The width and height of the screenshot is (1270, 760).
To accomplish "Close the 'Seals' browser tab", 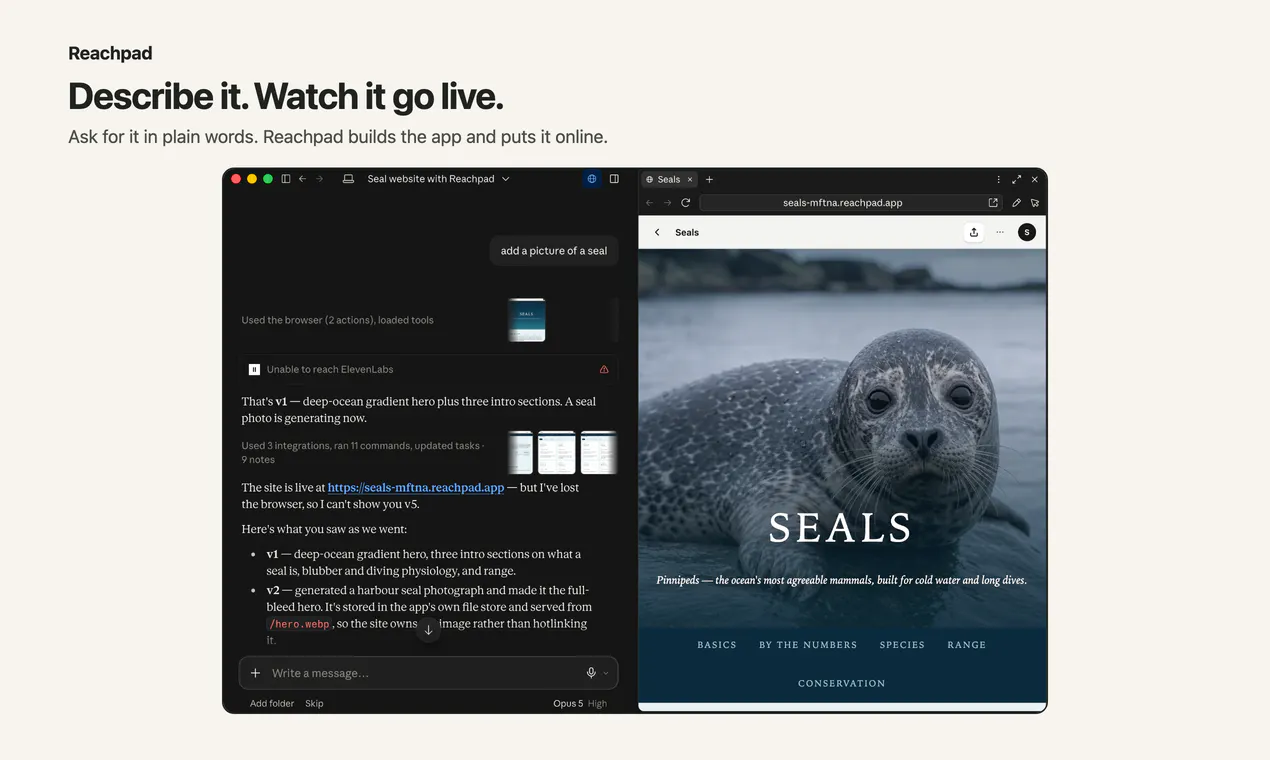I will click(690, 179).
